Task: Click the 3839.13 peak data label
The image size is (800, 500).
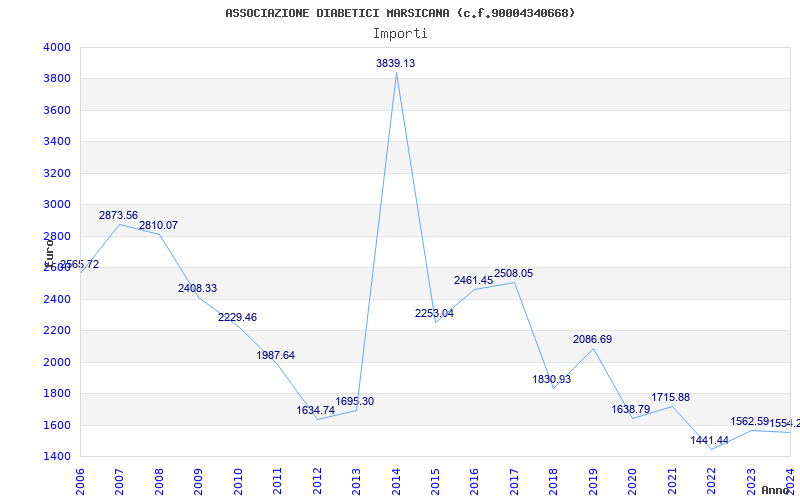Action: coord(395,63)
